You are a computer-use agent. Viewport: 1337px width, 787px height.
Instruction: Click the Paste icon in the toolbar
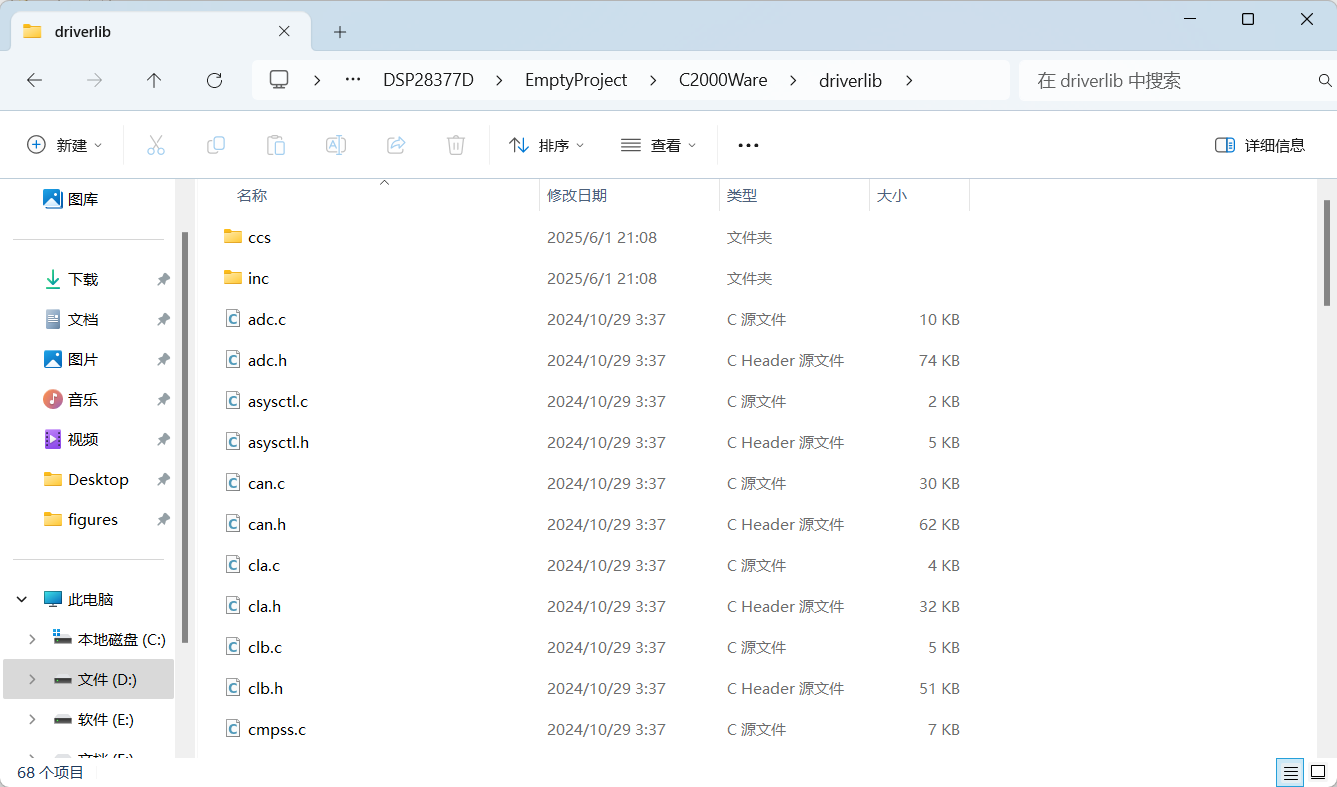(x=276, y=144)
